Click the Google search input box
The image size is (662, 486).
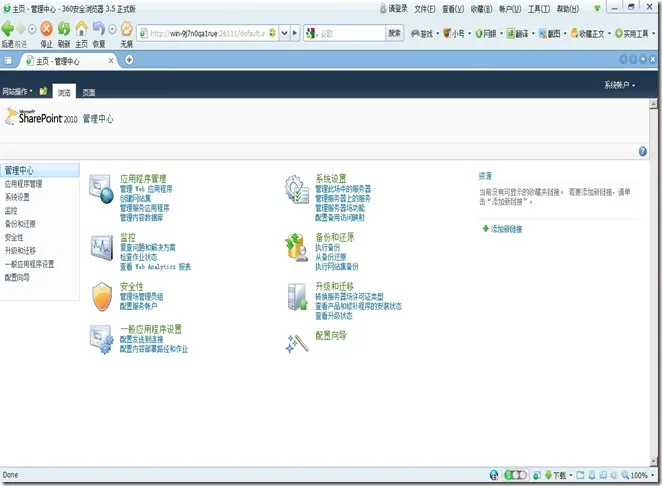(351, 33)
